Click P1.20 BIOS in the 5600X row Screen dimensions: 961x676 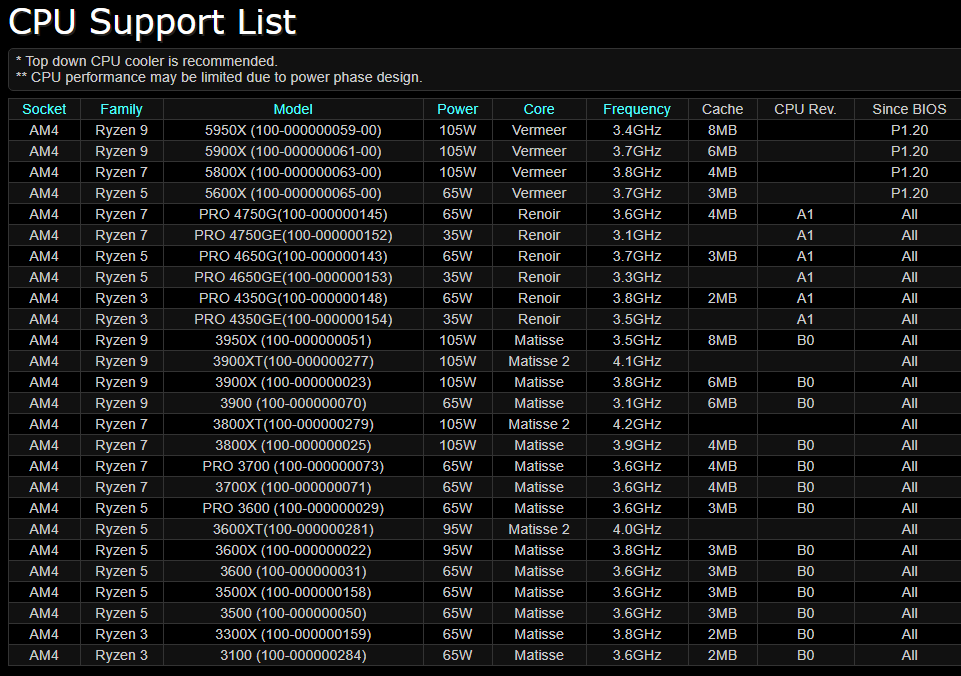(910, 193)
